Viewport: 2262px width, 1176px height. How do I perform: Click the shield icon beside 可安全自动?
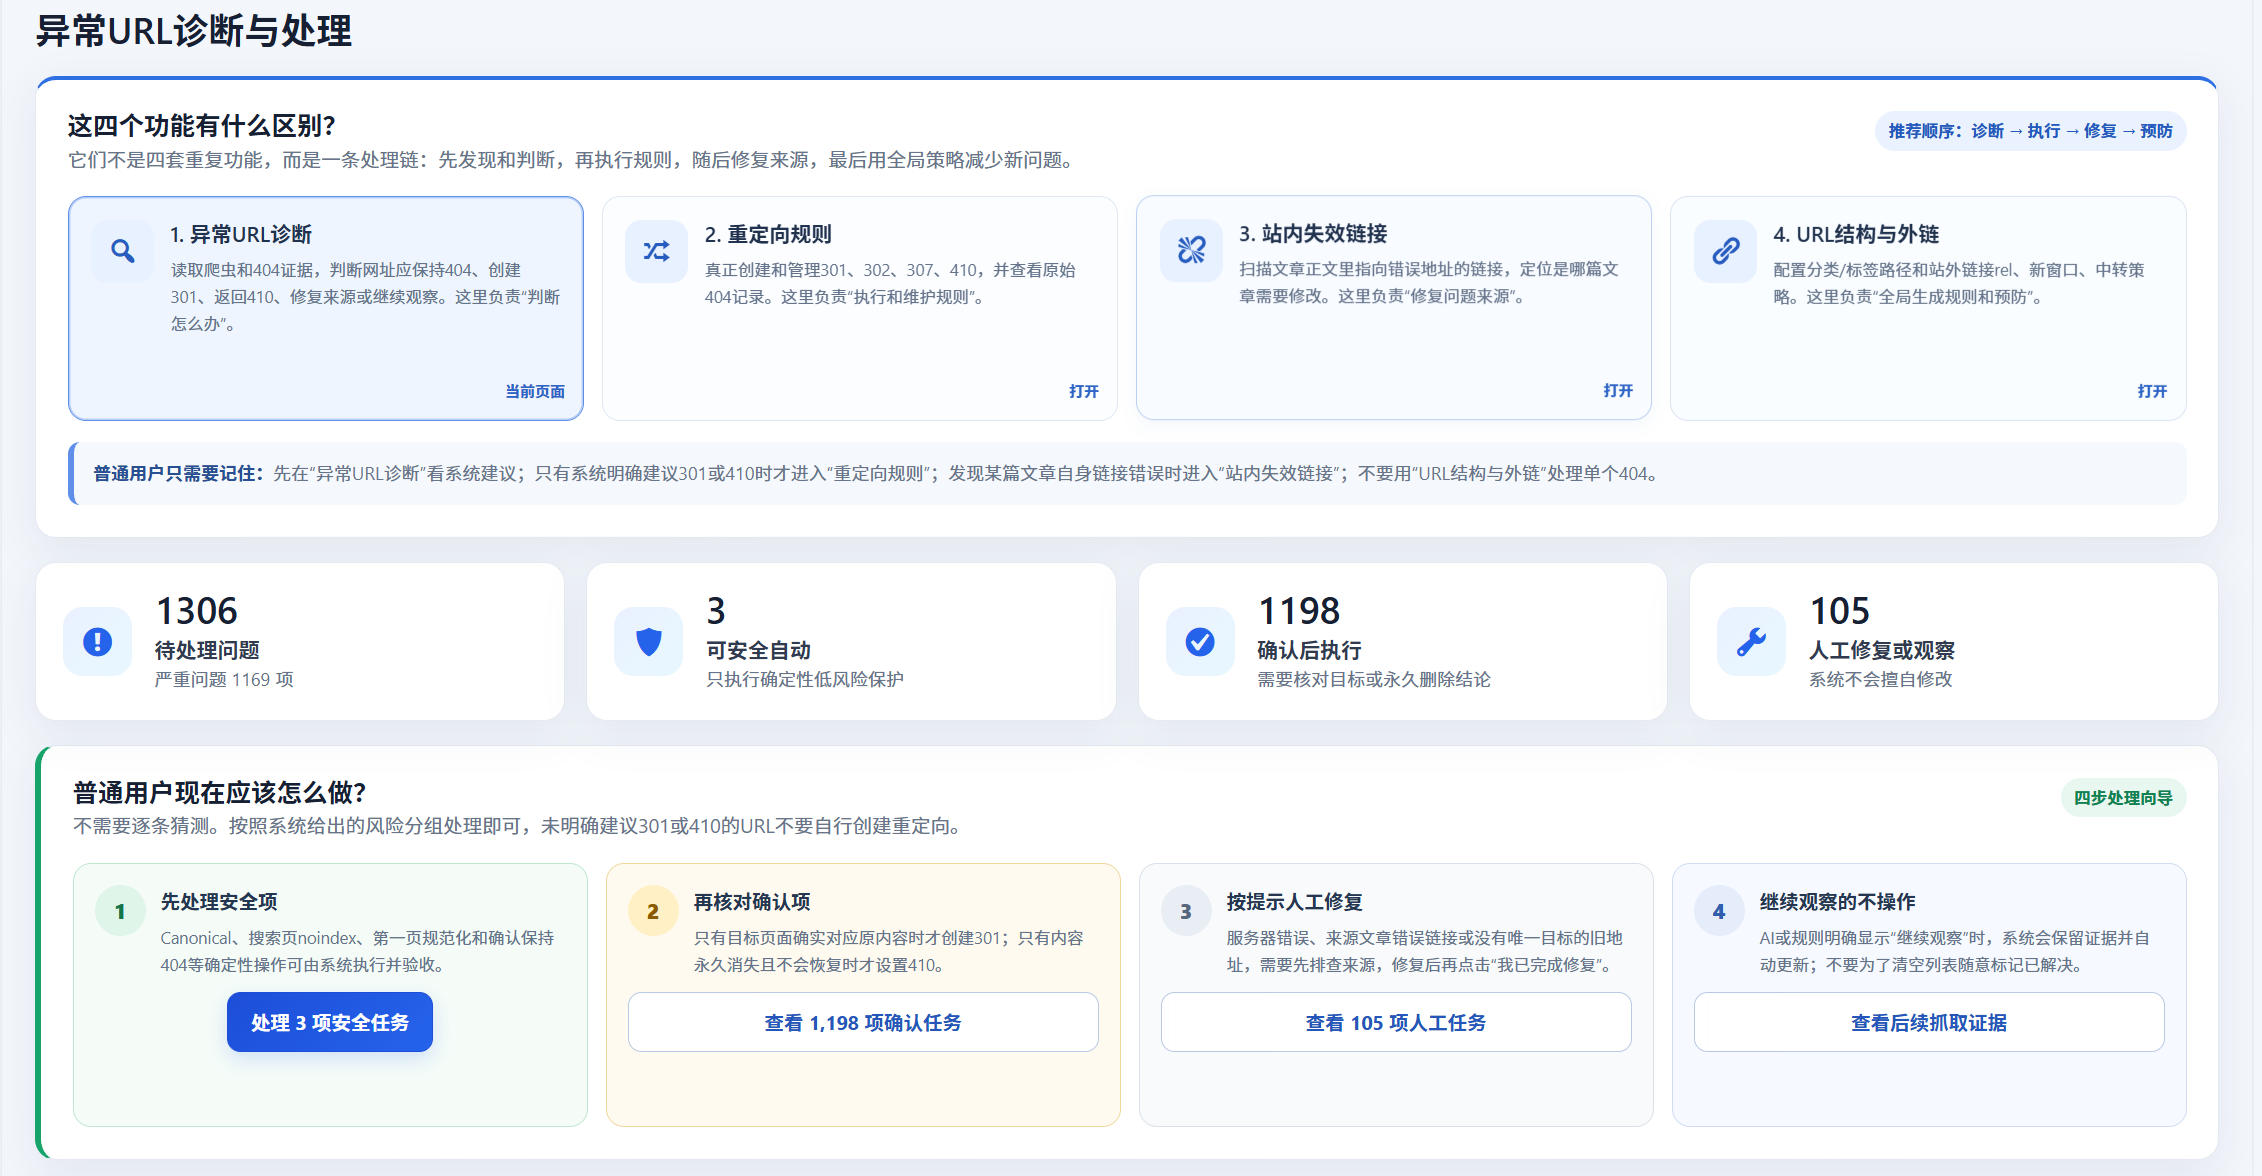pos(649,642)
